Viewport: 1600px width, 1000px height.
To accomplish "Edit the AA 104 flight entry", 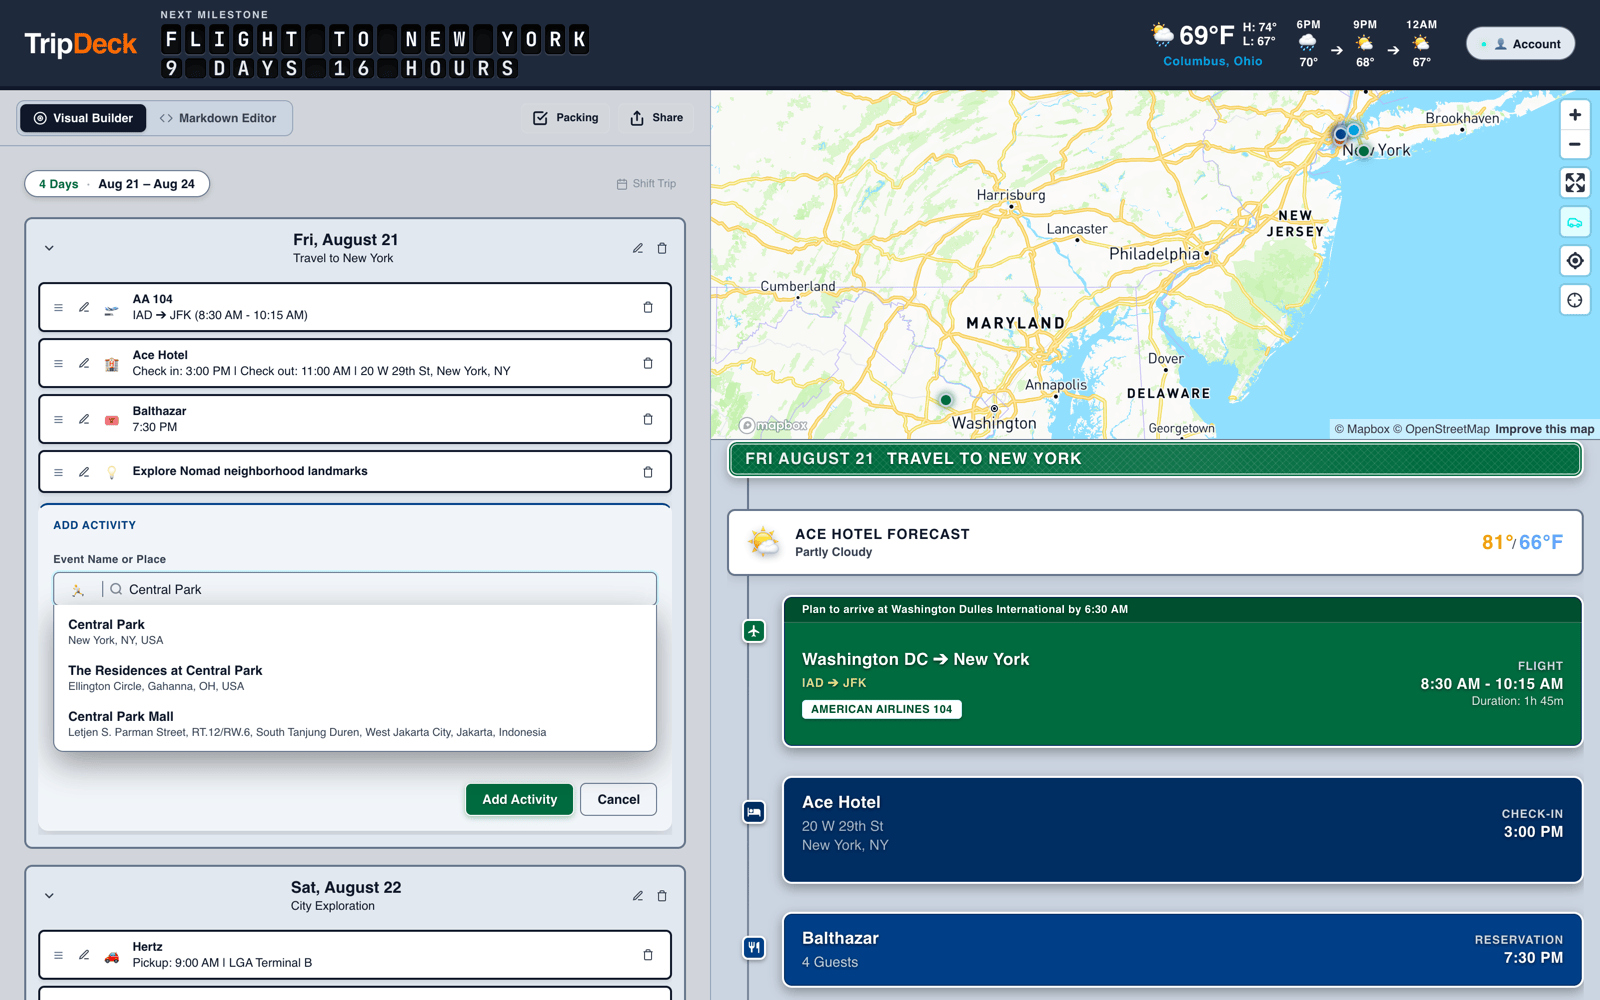I will (84, 307).
